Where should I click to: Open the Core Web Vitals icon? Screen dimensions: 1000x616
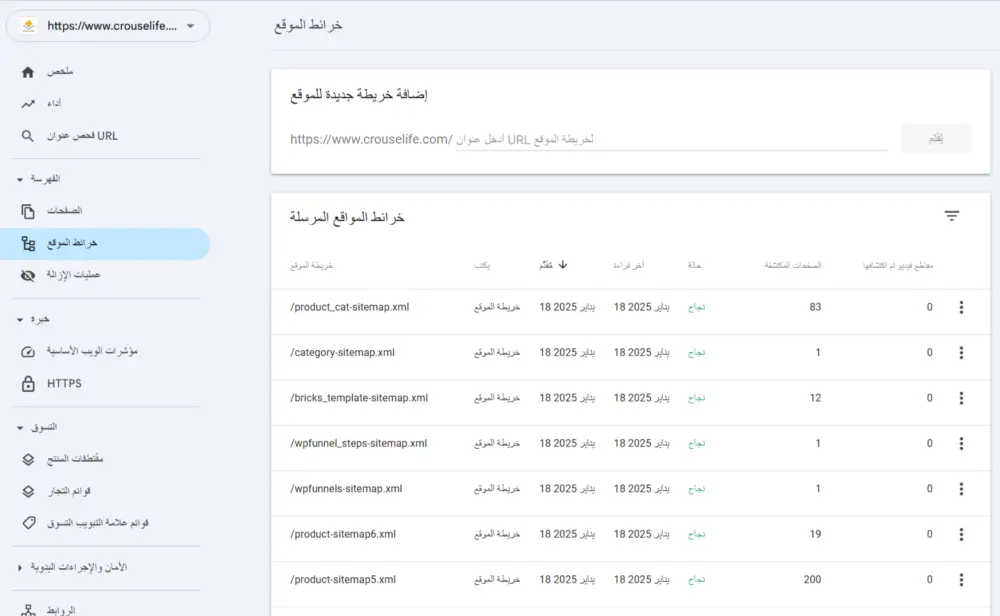(x=26, y=351)
